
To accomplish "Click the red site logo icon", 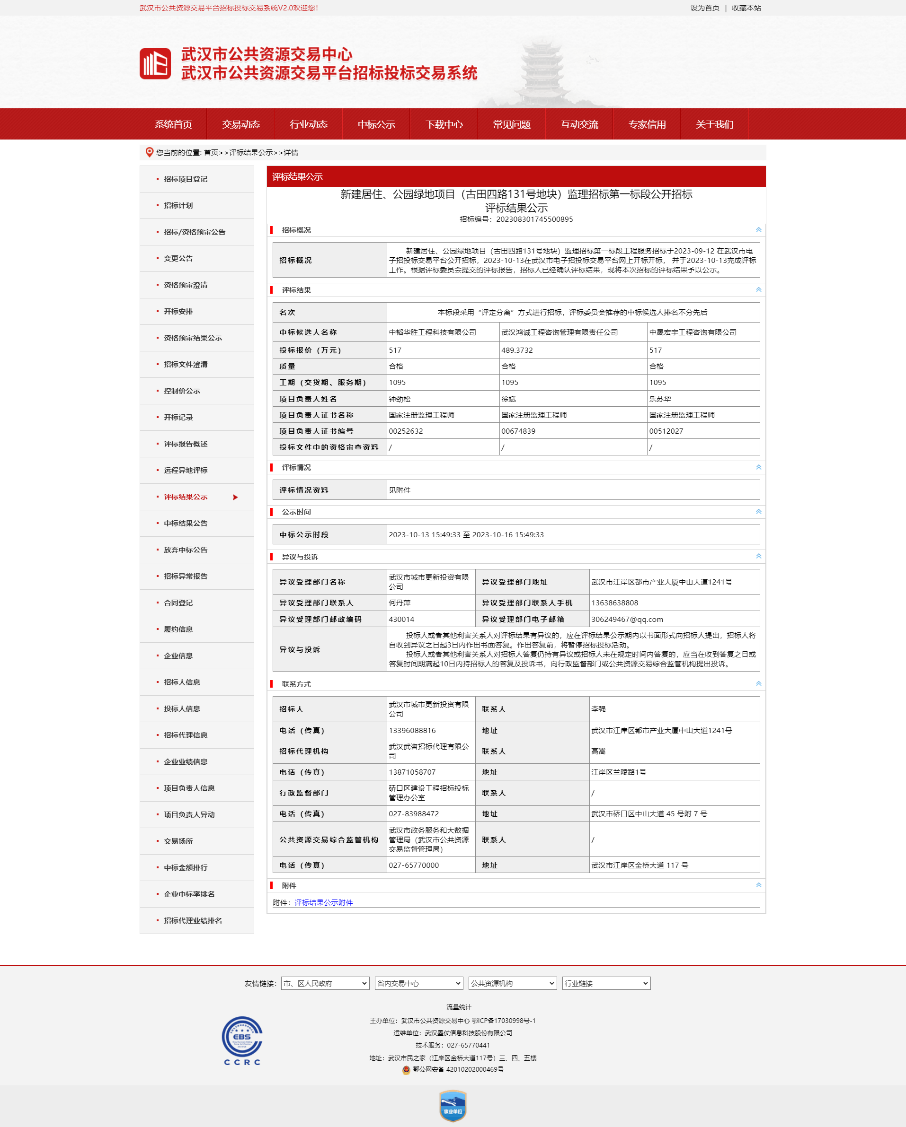I will point(155,64).
